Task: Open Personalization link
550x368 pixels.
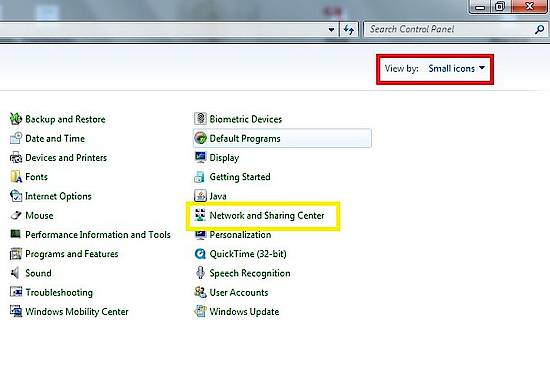Action: [240, 234]
